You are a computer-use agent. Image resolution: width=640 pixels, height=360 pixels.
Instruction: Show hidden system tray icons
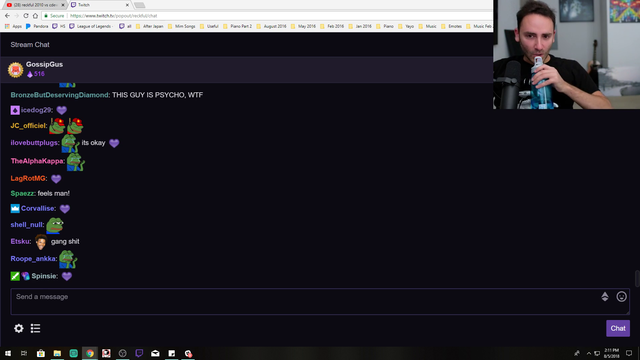click(589, 353)
